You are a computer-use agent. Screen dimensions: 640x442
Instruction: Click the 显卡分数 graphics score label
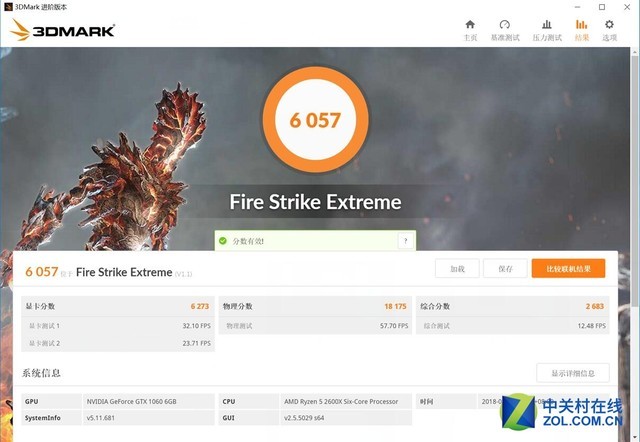40,306
